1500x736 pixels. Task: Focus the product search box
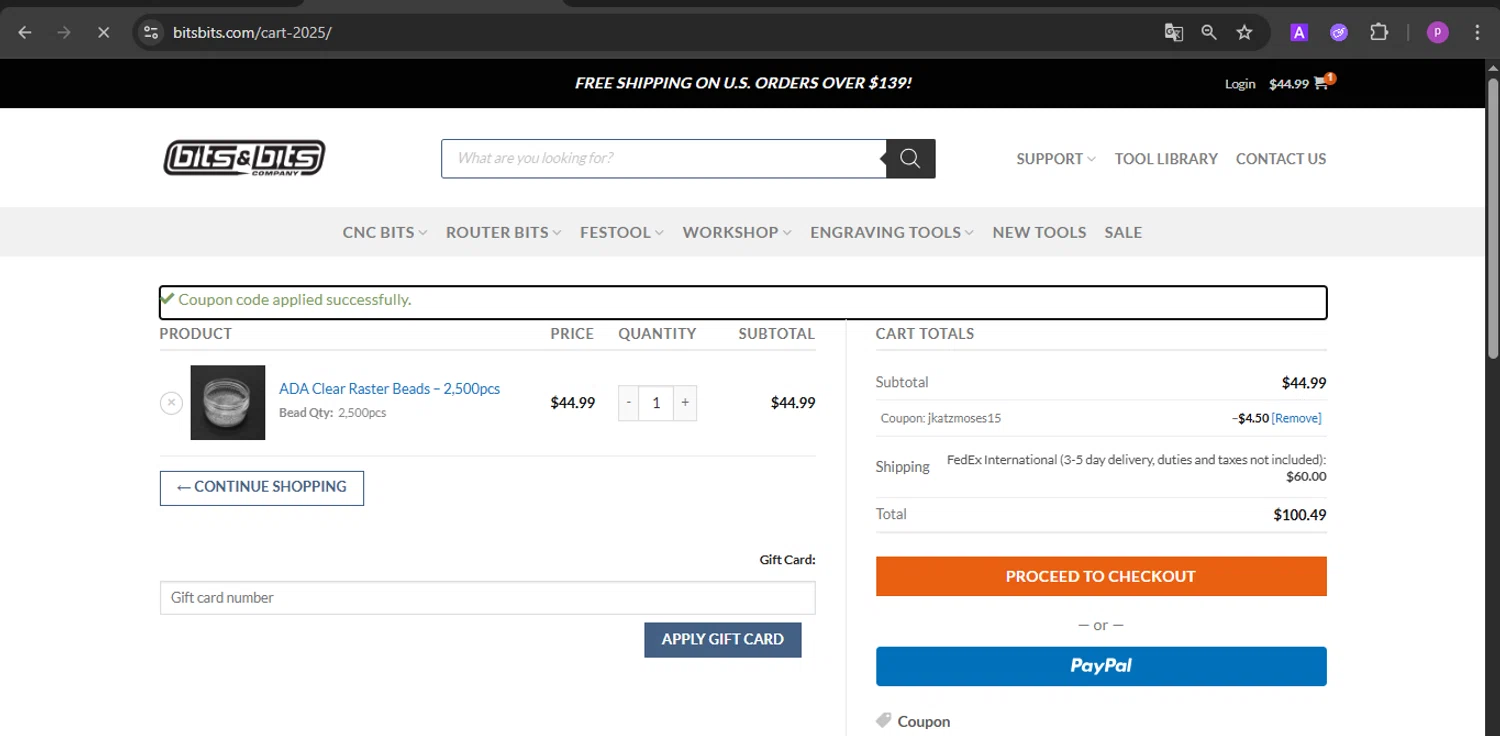(664, 158)
